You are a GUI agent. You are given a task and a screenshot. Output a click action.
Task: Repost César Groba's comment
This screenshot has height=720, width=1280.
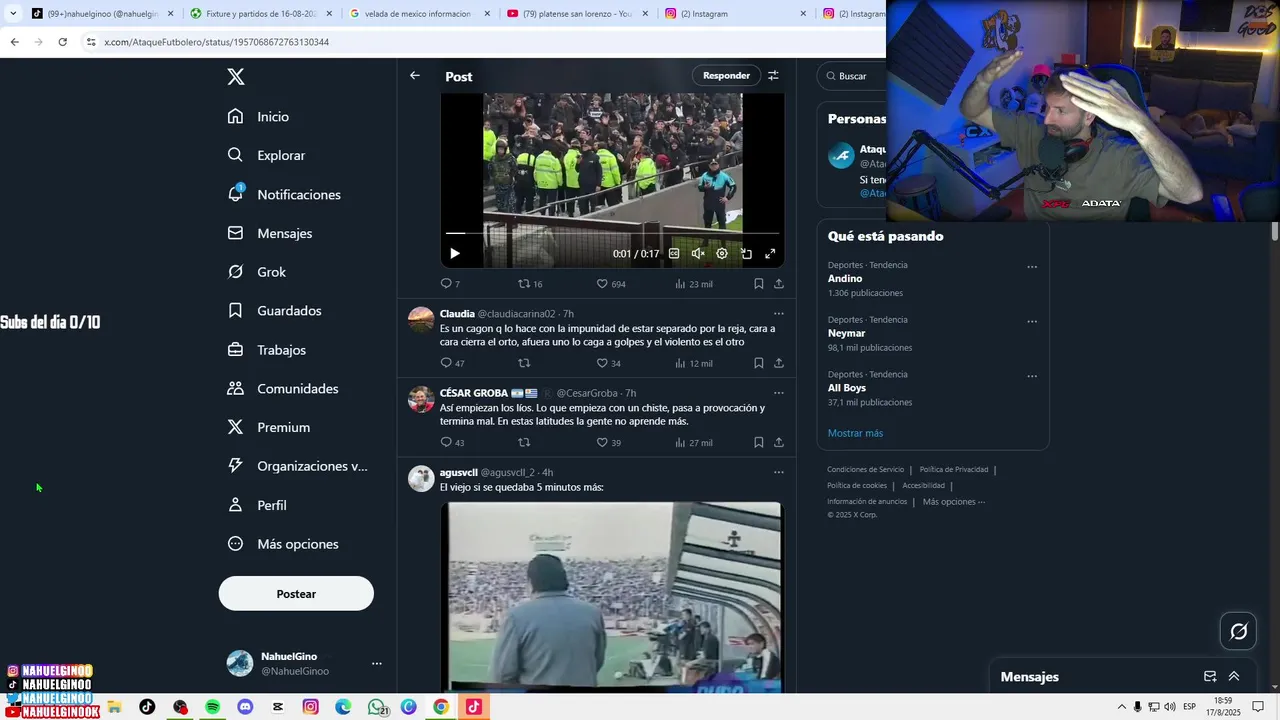pos(524,442)
